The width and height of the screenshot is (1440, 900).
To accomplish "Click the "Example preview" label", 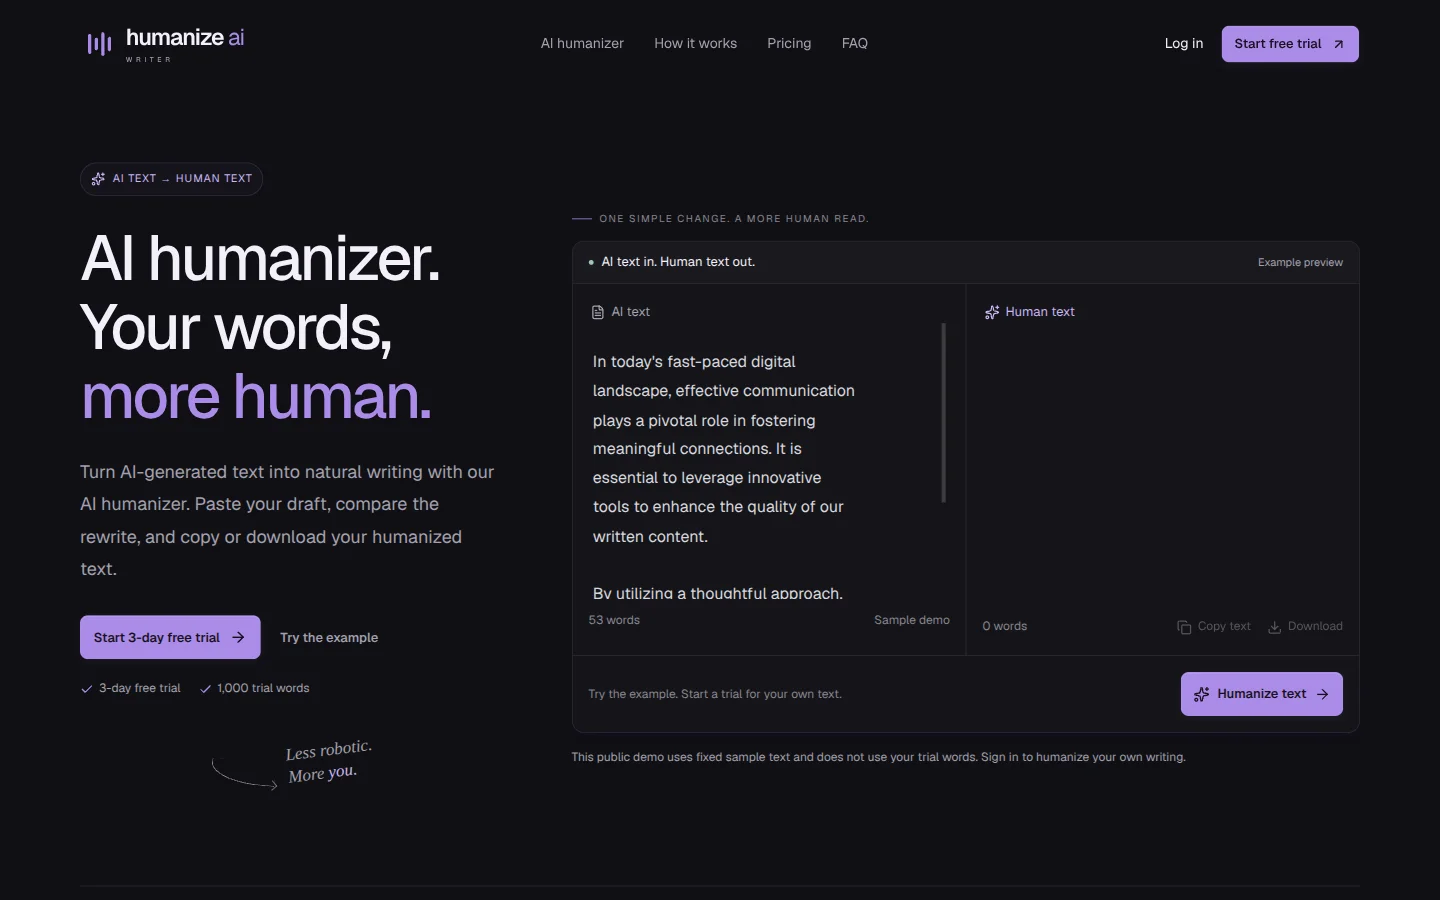I will pyautogui.click(x=1300, y=262).
